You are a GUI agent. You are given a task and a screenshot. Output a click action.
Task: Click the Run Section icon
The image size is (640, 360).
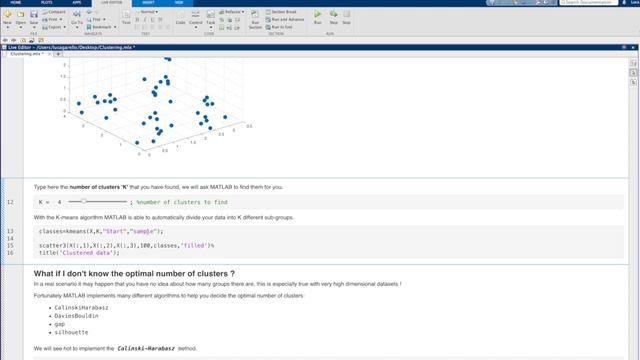coord(255,15)
